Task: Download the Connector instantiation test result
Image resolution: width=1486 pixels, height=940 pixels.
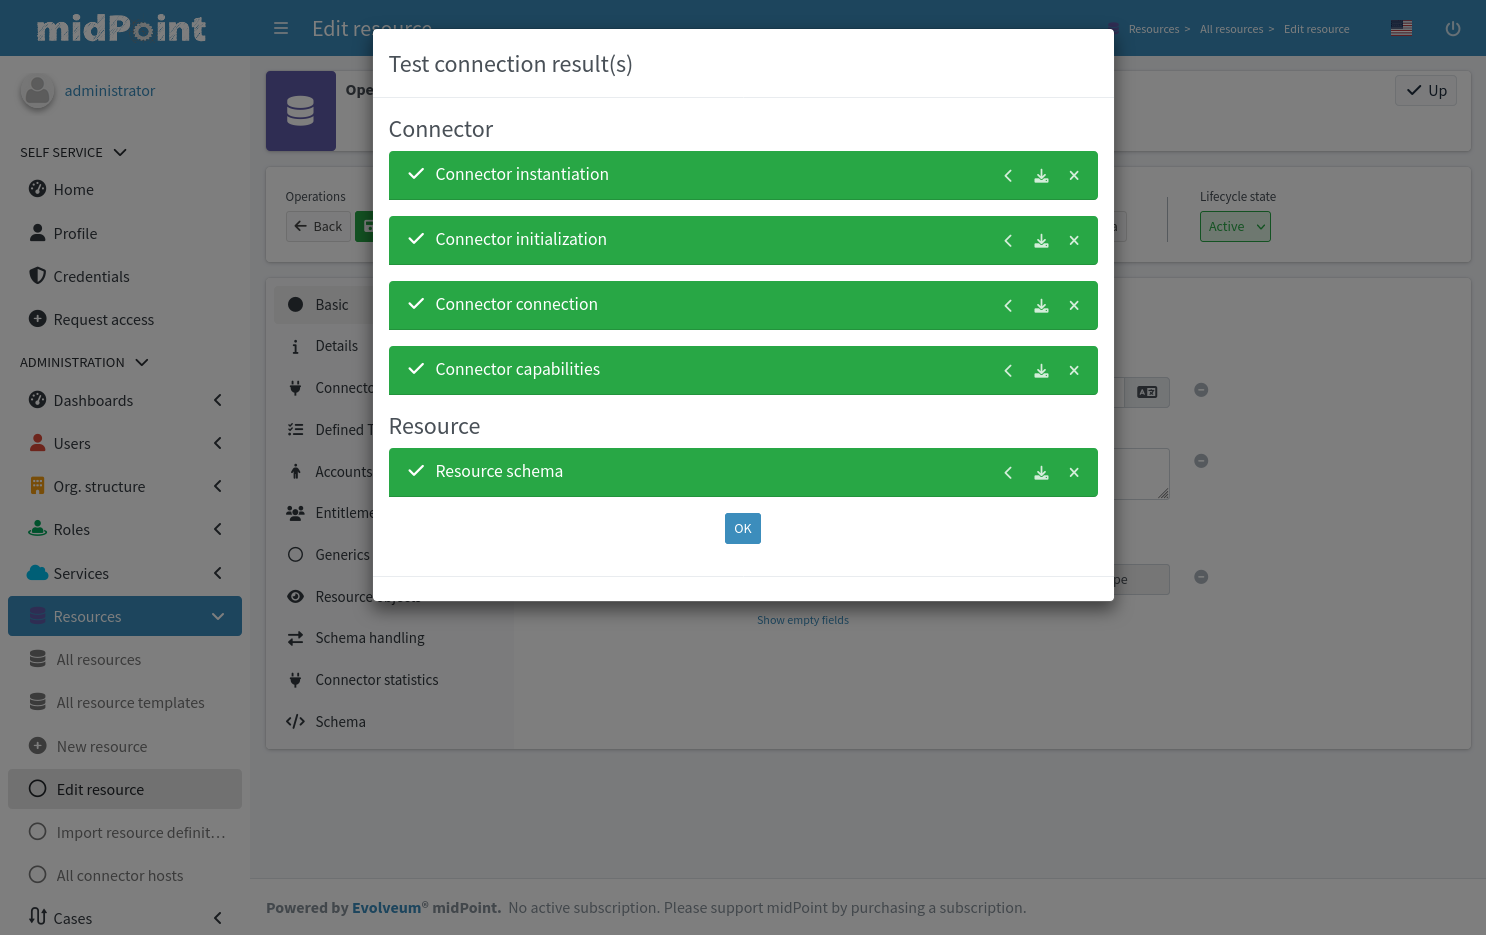Action: (x=1041, y=175)
